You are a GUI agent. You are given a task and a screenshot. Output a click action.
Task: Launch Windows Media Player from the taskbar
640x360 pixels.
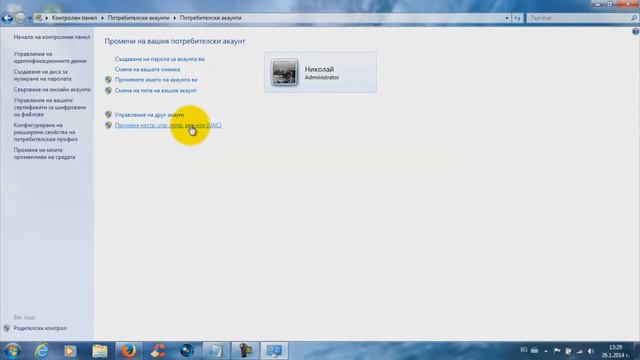(x=70, y=351)
